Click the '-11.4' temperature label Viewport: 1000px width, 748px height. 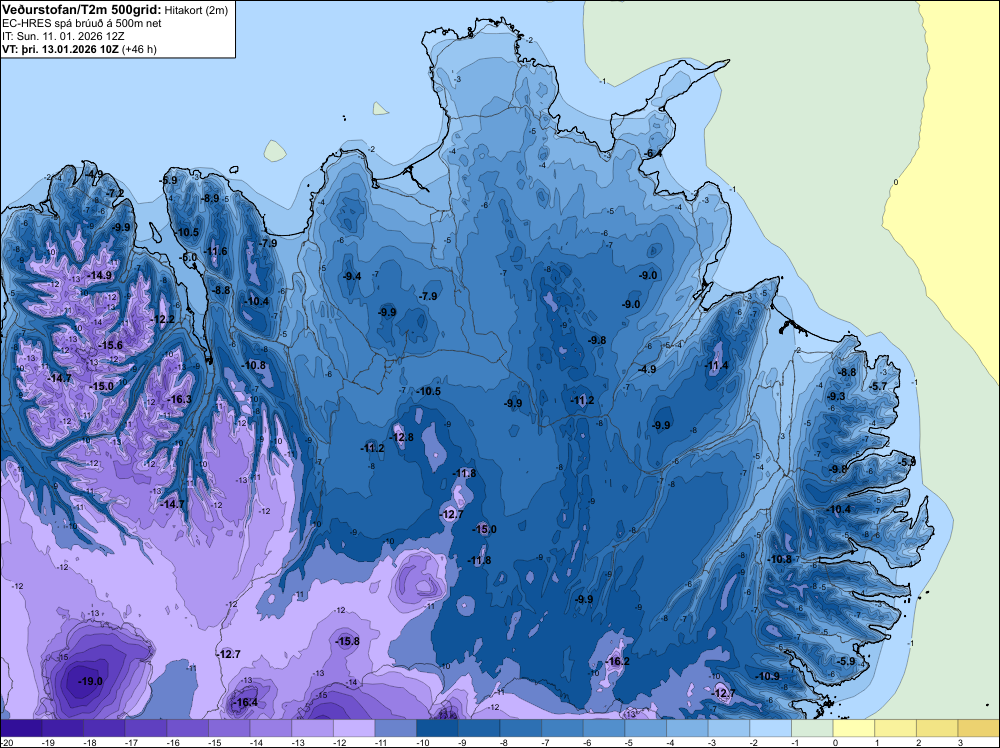point(716,365)
